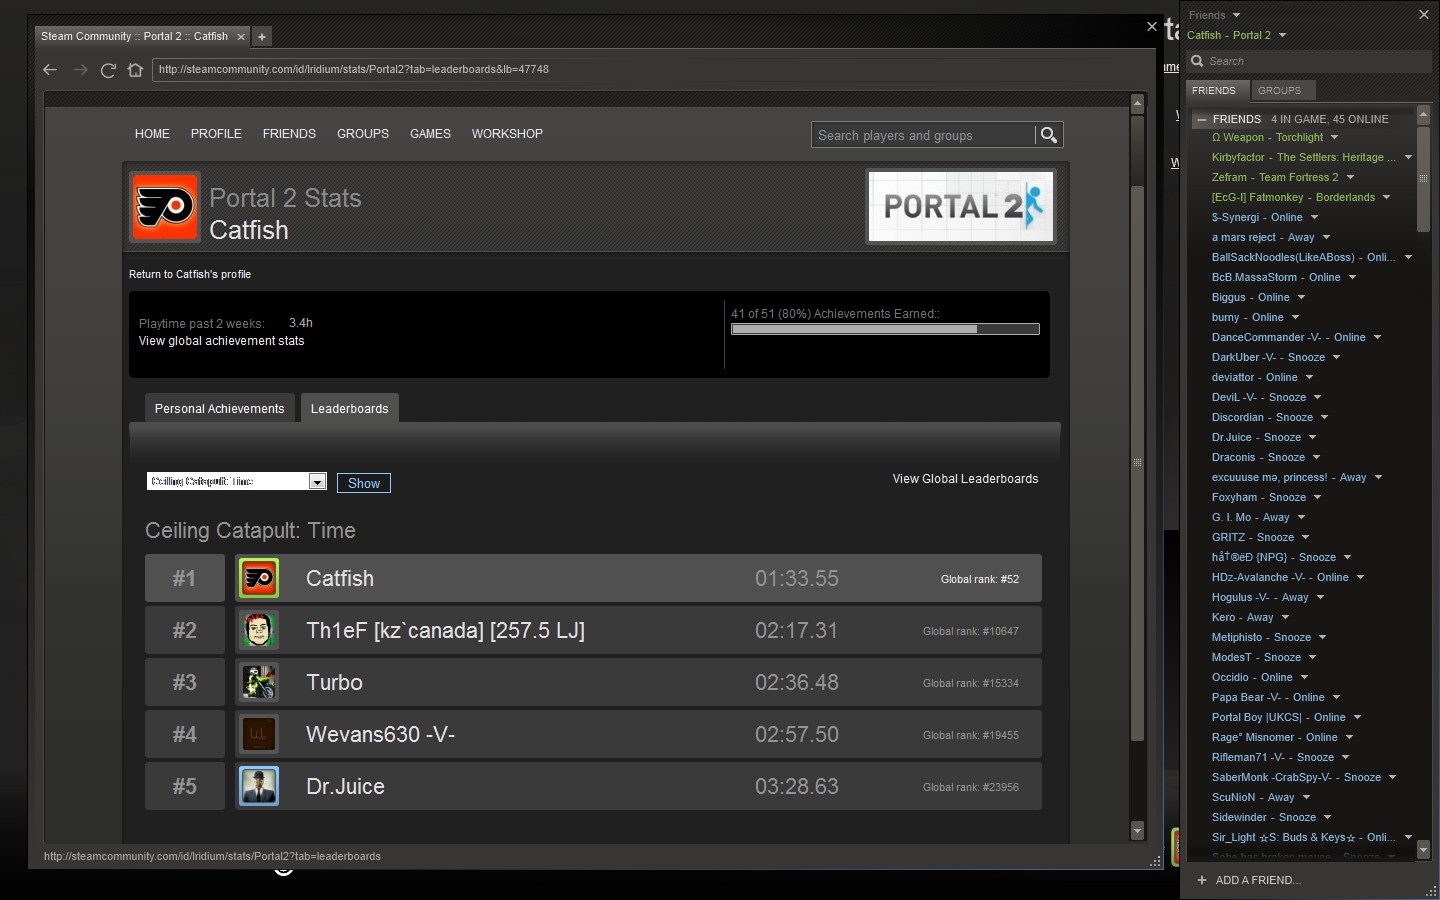Image resolution: width=1440 pixels, height=900 pixels.
Task: Click the achievements earned progress bar
Action: coord(885,329)
